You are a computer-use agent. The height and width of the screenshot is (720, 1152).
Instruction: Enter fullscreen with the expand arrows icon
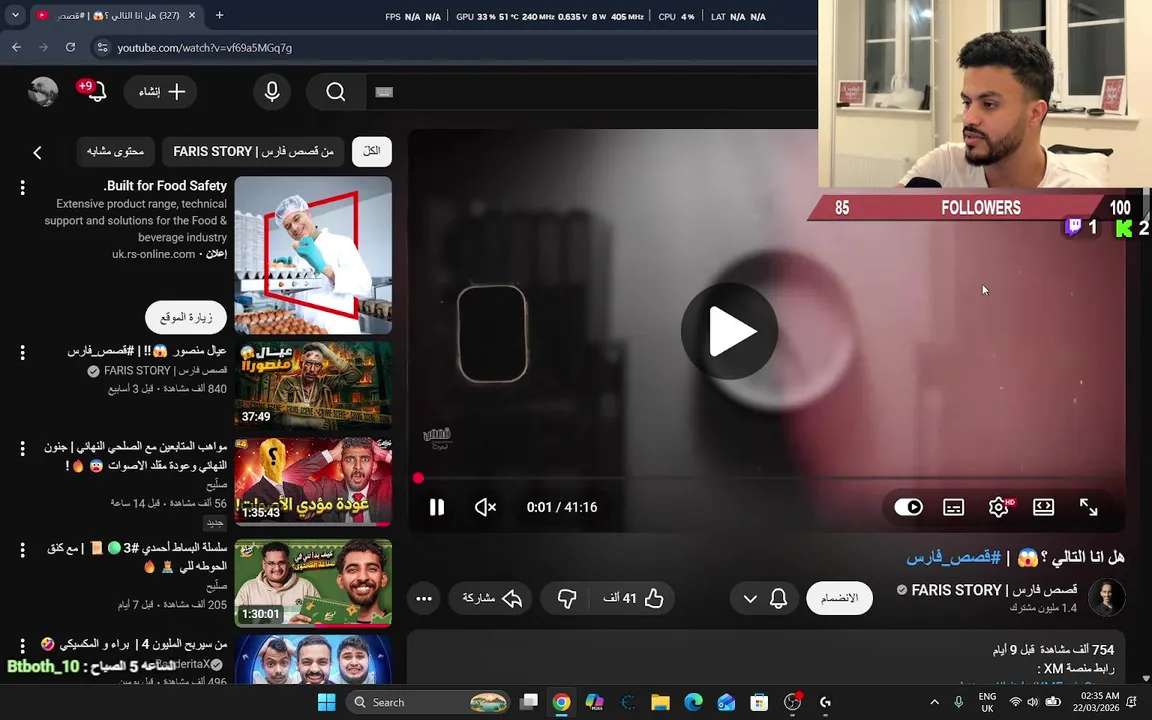click(1088, 507)
